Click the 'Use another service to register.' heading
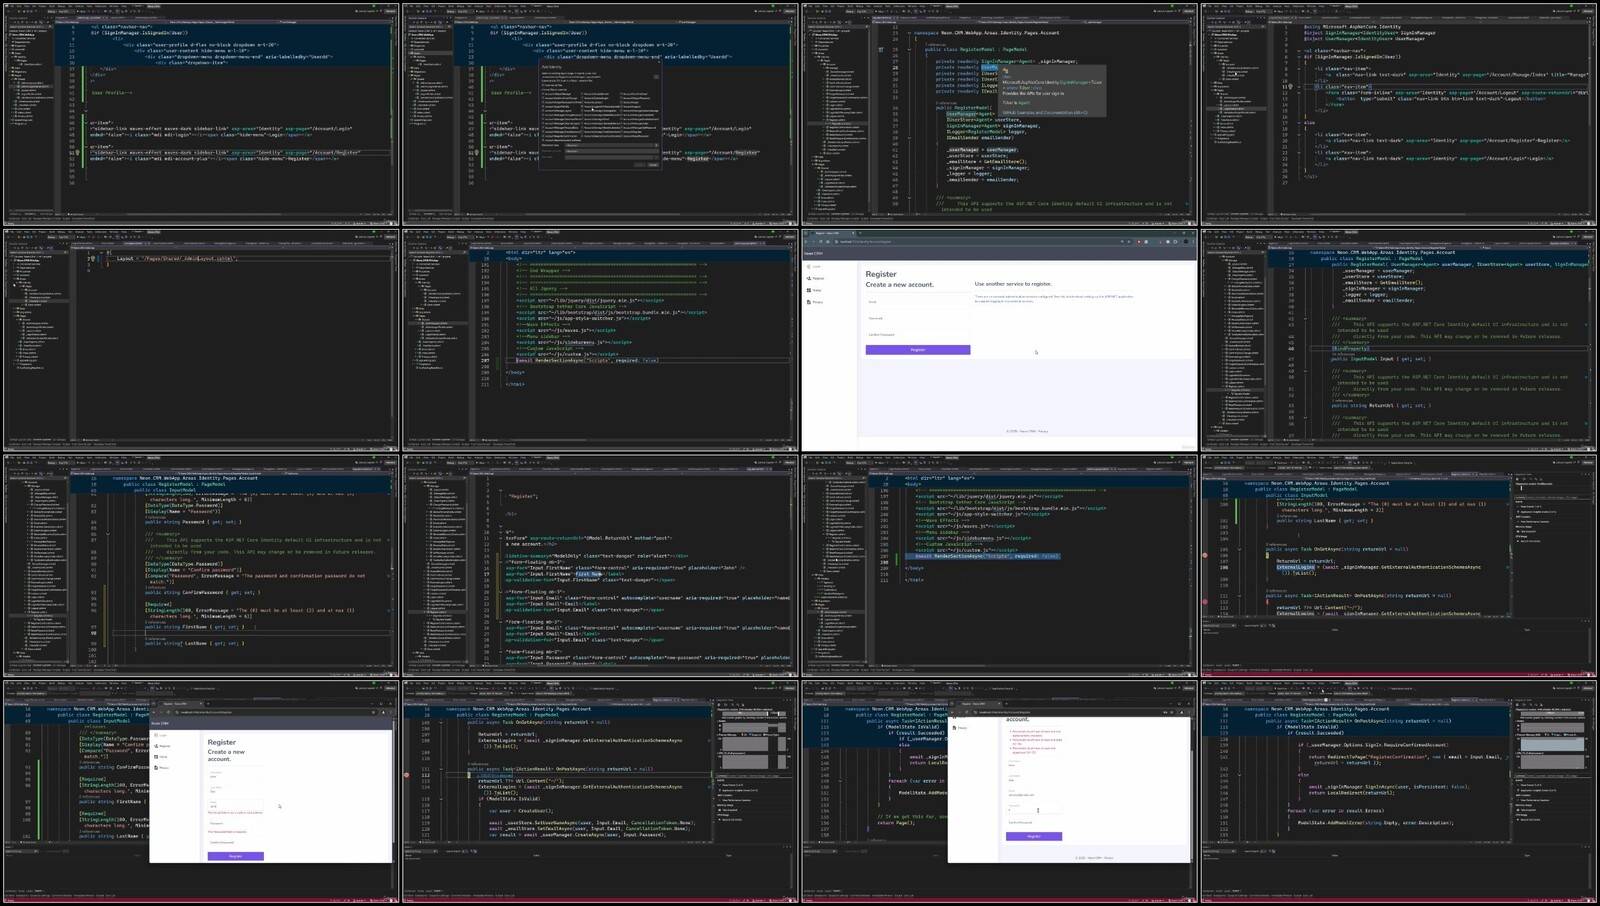1600x906 pixels. (x=1013, y=284)
